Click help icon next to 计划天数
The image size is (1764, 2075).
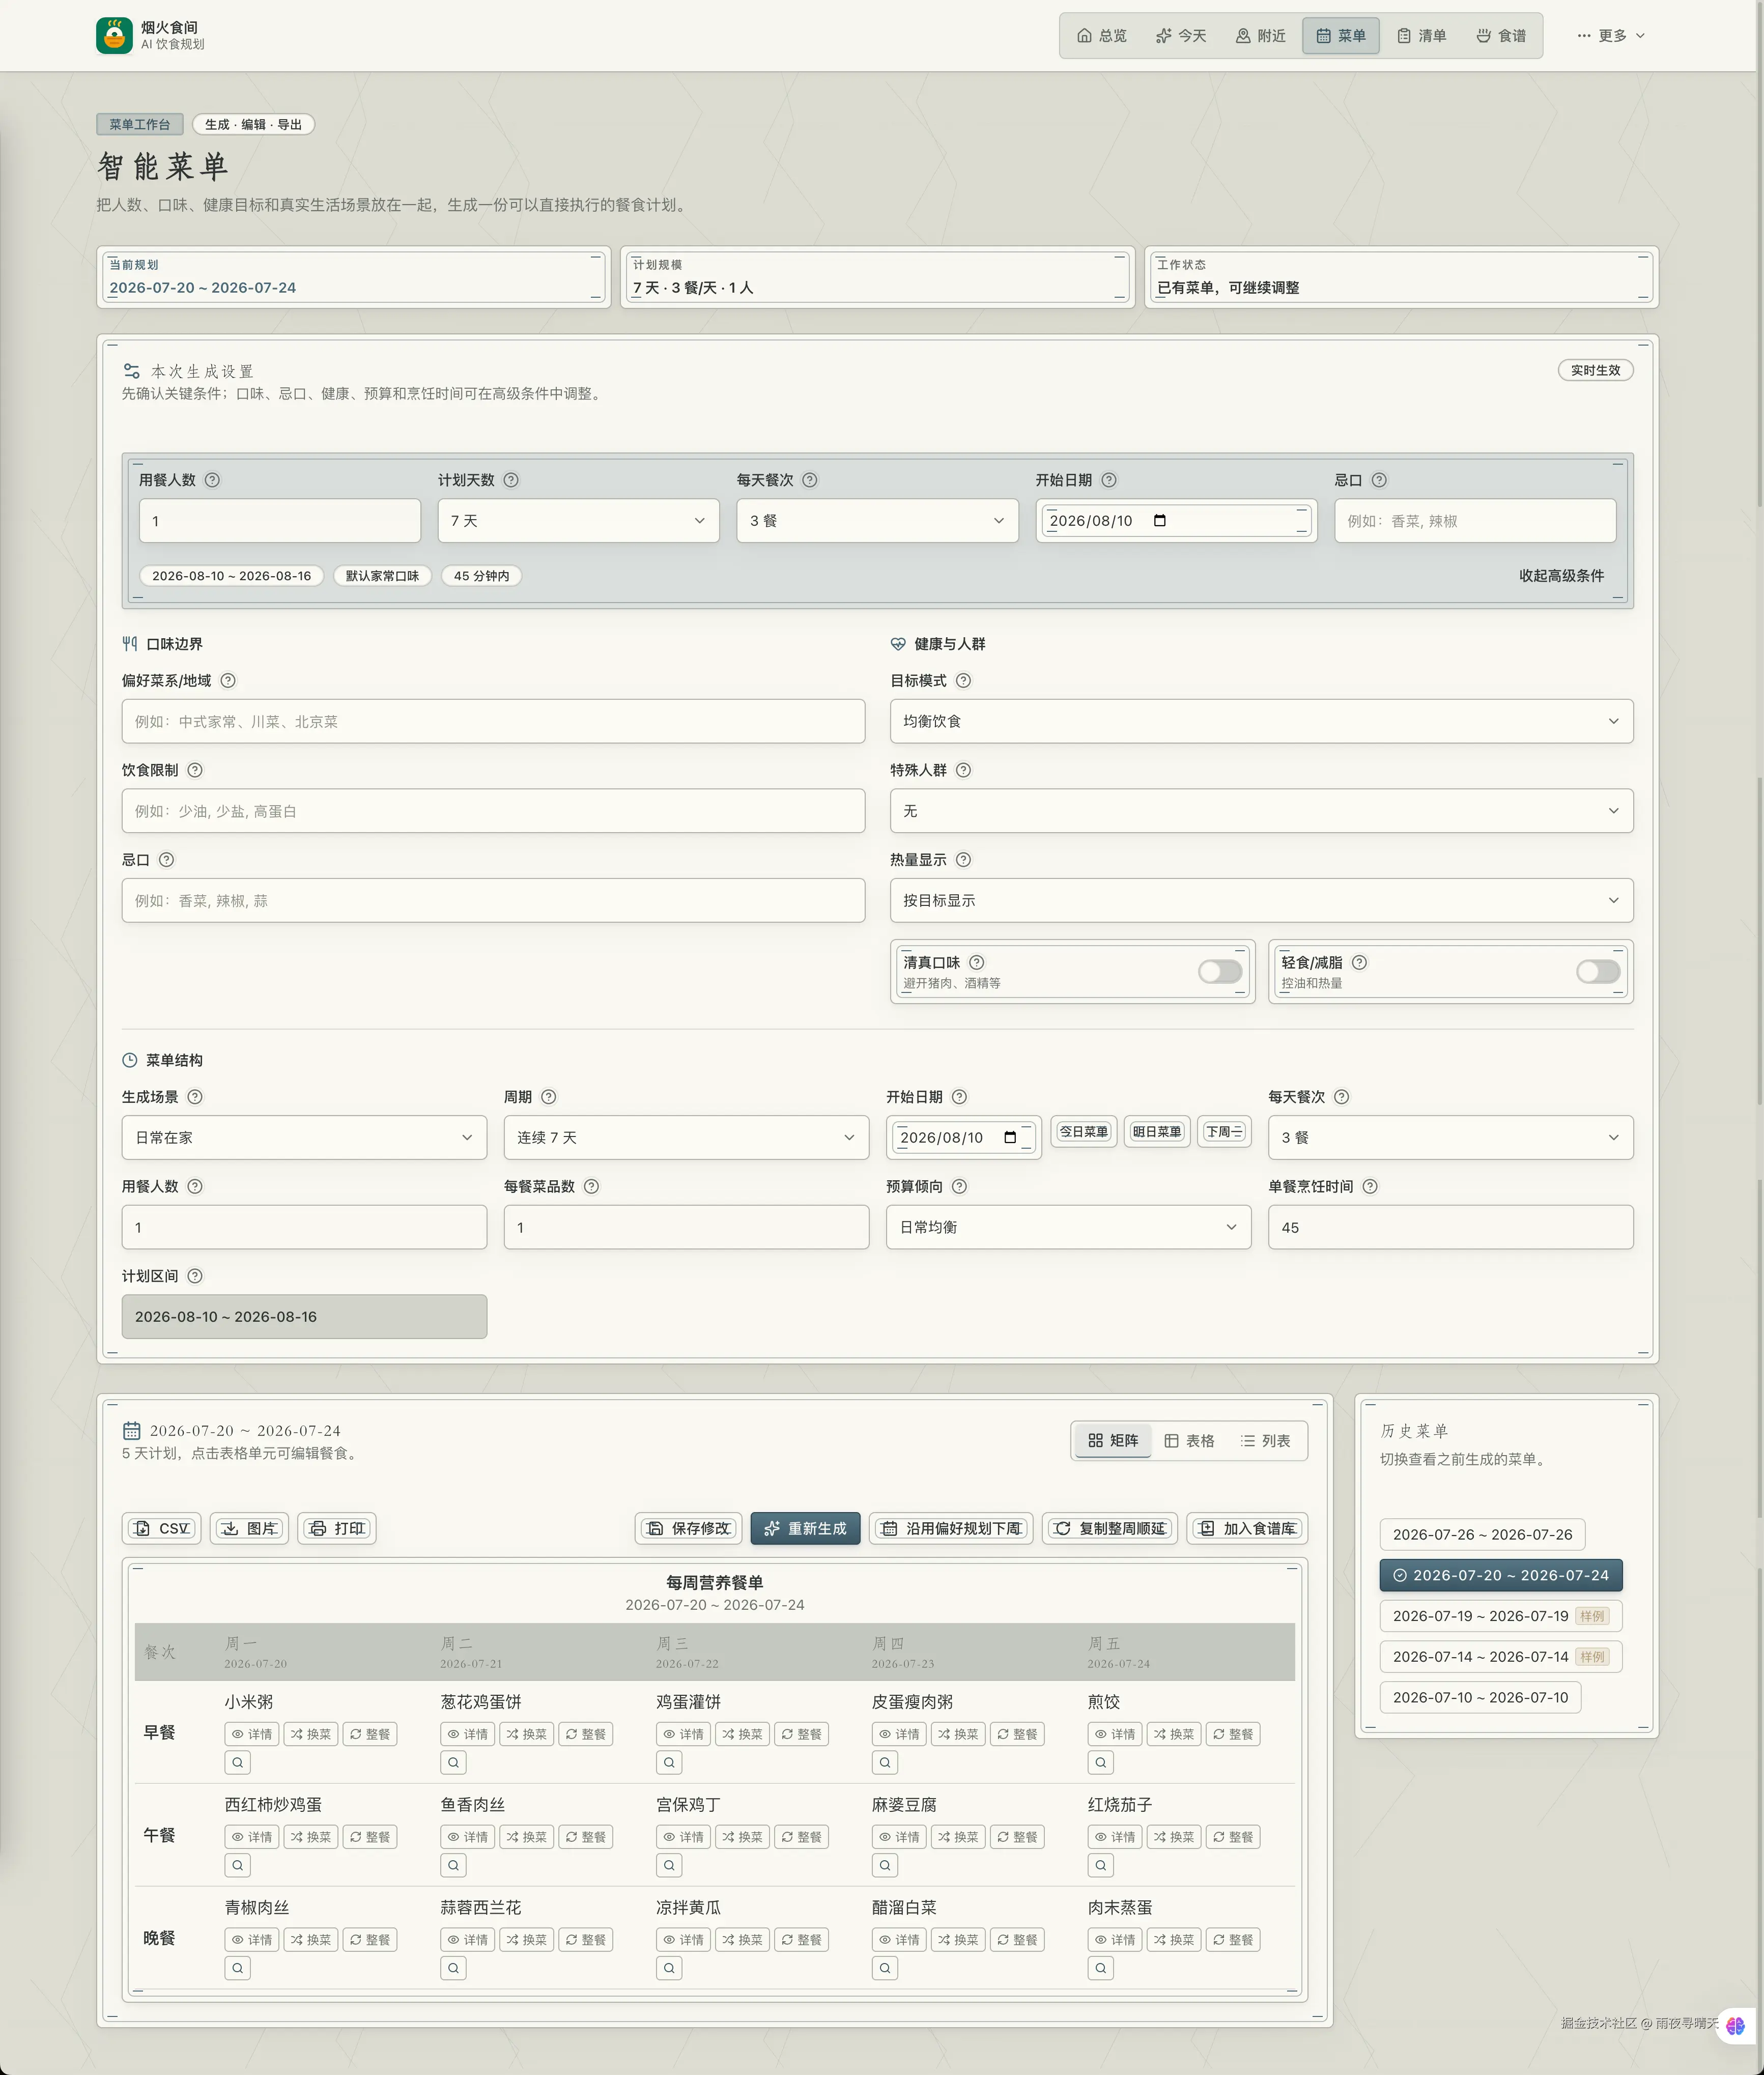pos(511,480)
